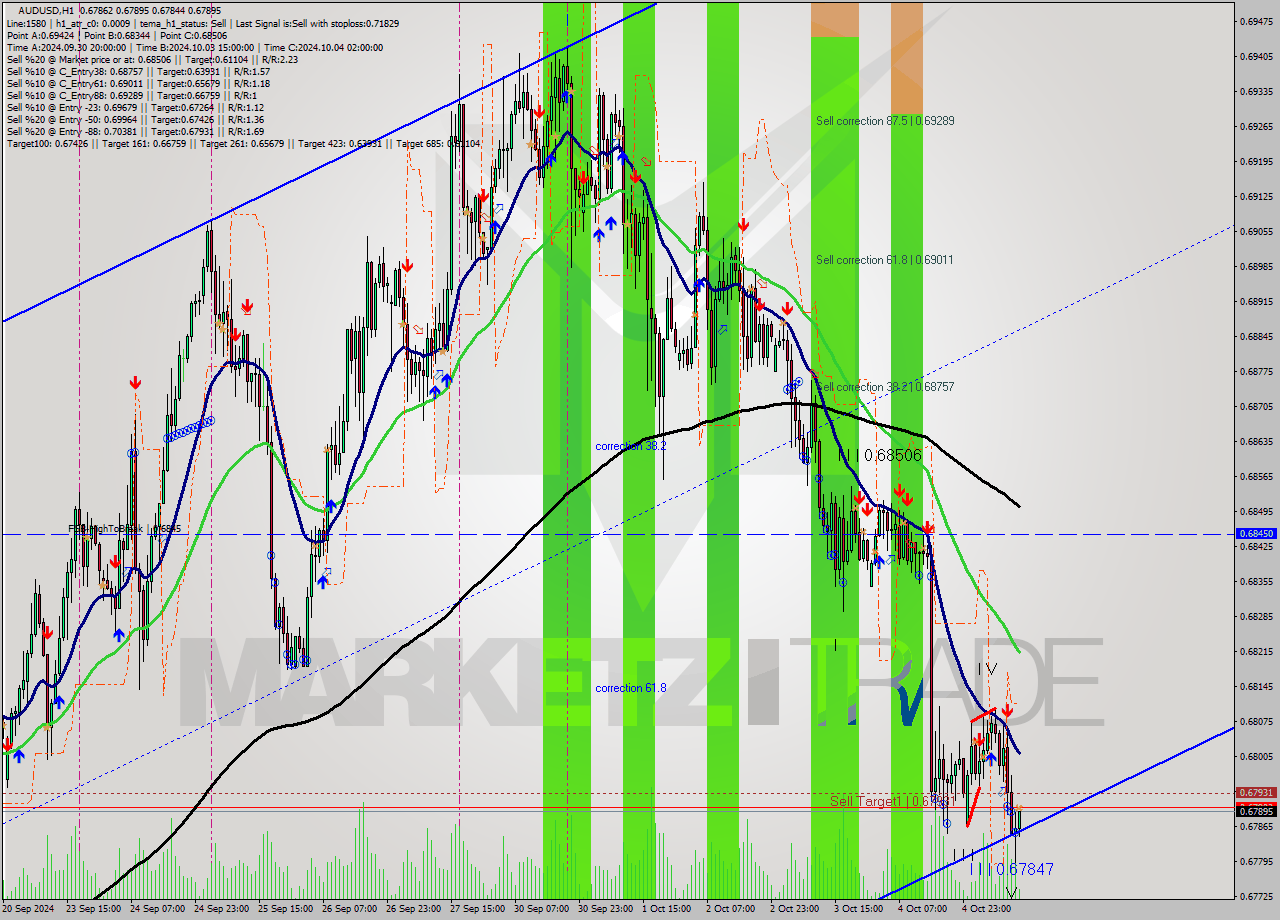This screenshot has height=920, width=1280.
Task: Select the 'Target100: 0.67426' targets line
Action: coord(243,143)
